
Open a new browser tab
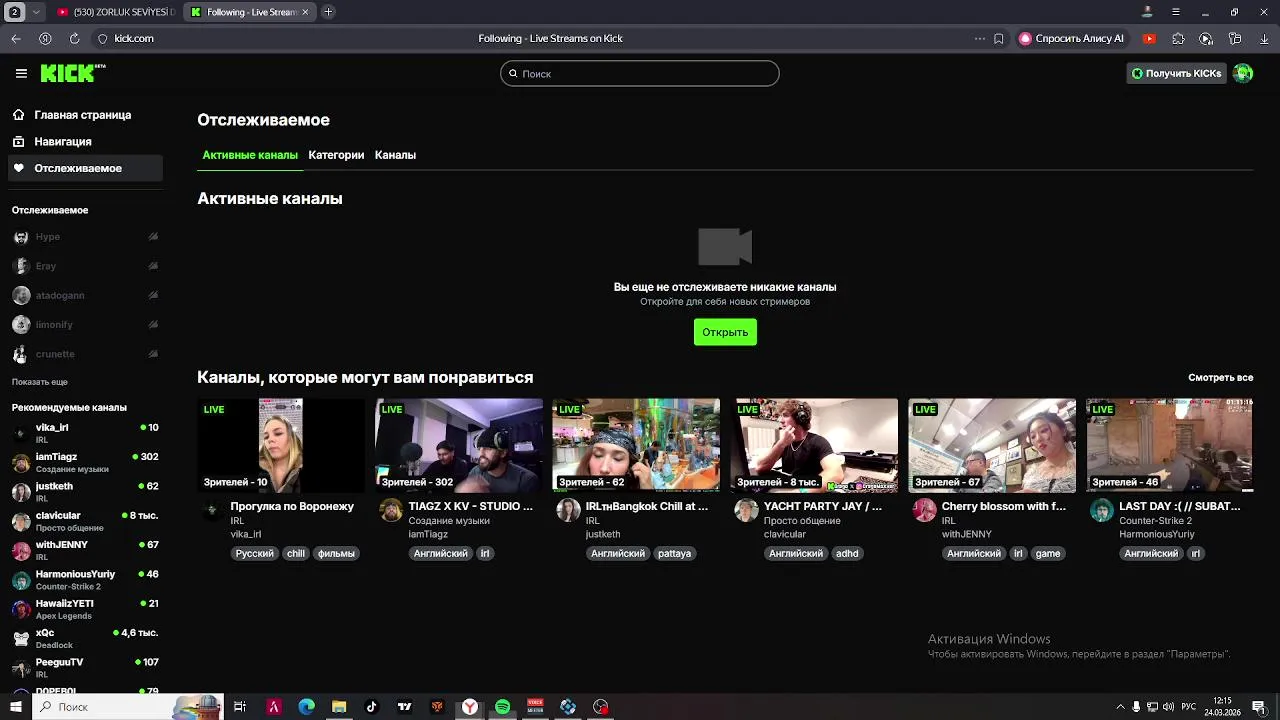[328, 12]
